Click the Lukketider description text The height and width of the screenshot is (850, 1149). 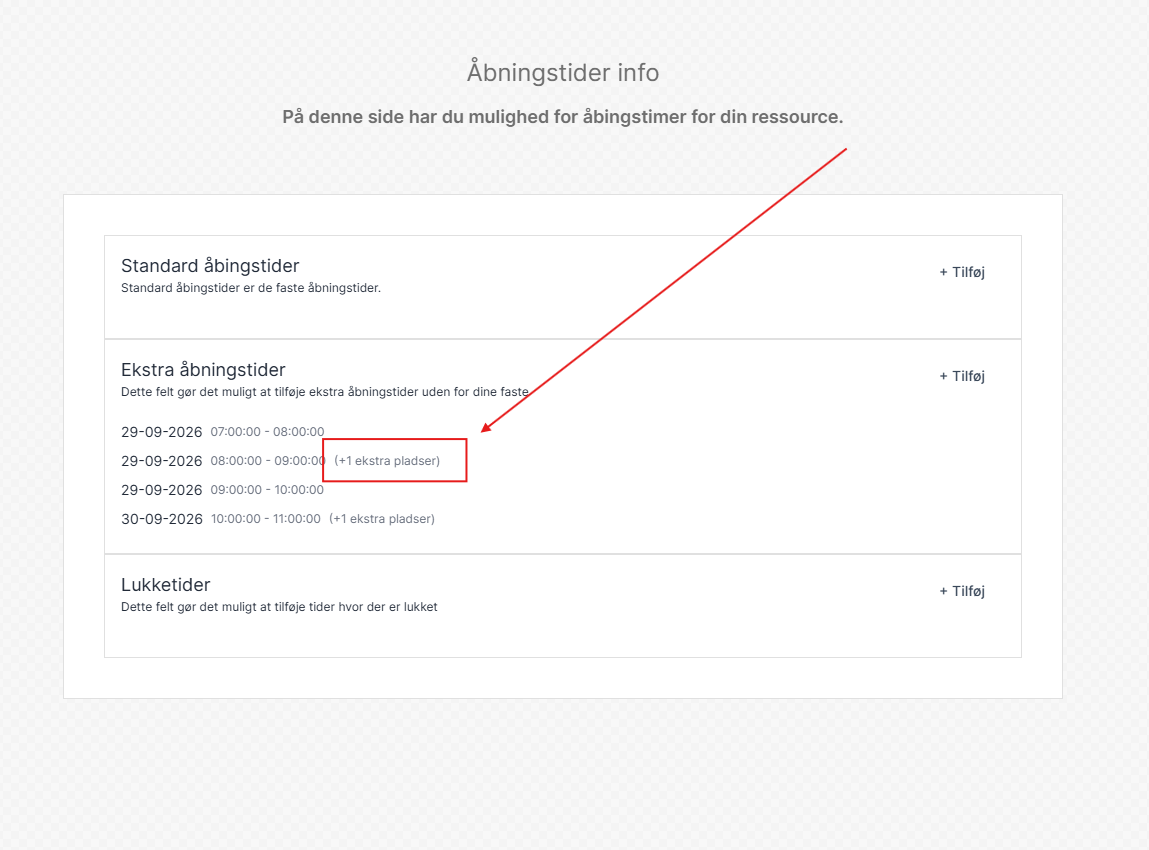coord(279,607)
